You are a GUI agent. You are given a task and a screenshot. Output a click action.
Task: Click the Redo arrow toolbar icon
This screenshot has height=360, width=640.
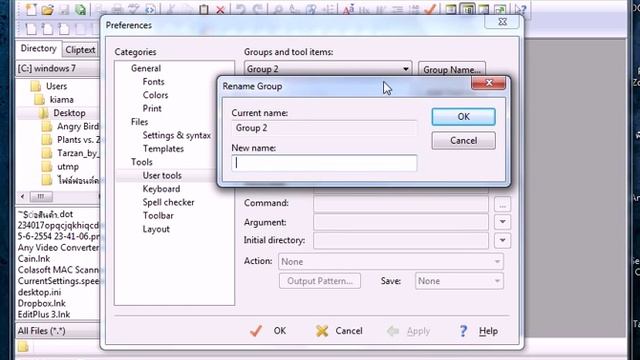257,9
